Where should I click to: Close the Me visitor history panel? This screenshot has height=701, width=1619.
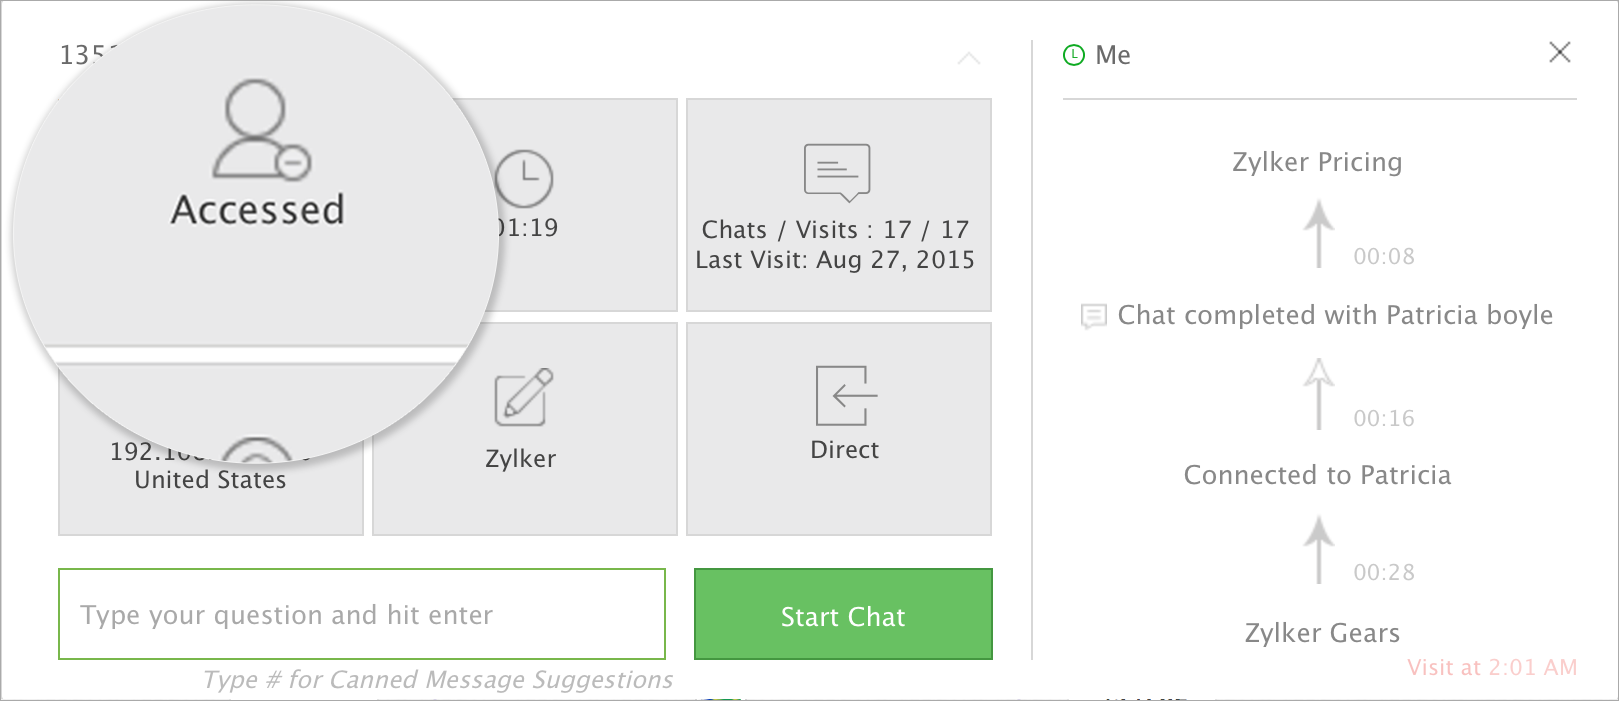1559,53
